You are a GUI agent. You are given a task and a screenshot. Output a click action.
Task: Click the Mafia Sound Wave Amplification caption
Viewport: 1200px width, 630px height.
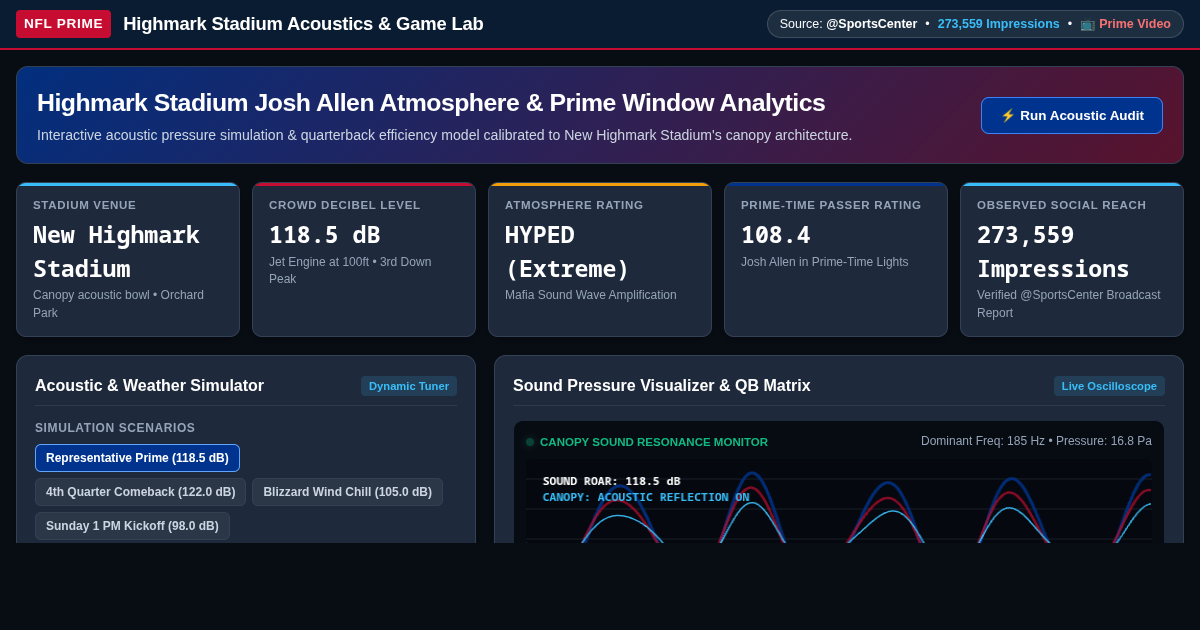point(591,295)
